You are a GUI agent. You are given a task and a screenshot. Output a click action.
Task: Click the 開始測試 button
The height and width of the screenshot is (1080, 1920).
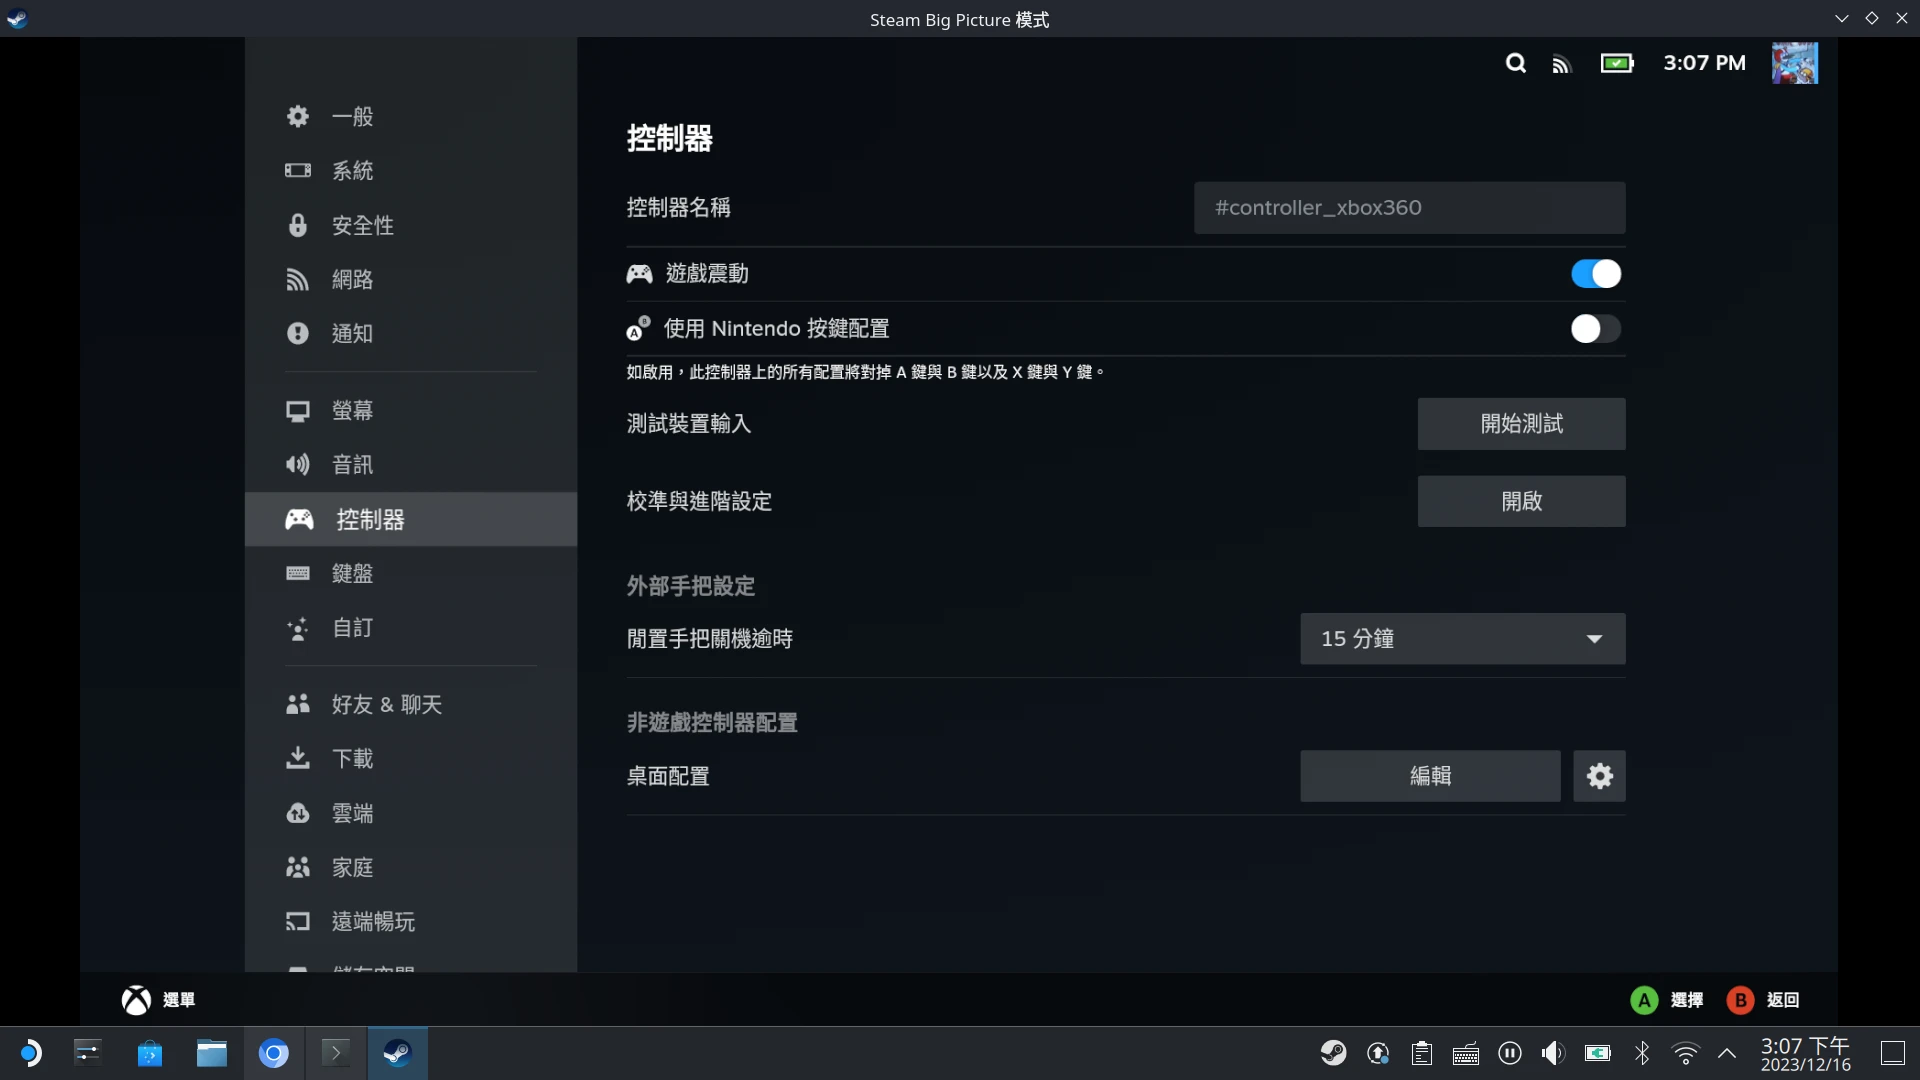coord(1521,424)
